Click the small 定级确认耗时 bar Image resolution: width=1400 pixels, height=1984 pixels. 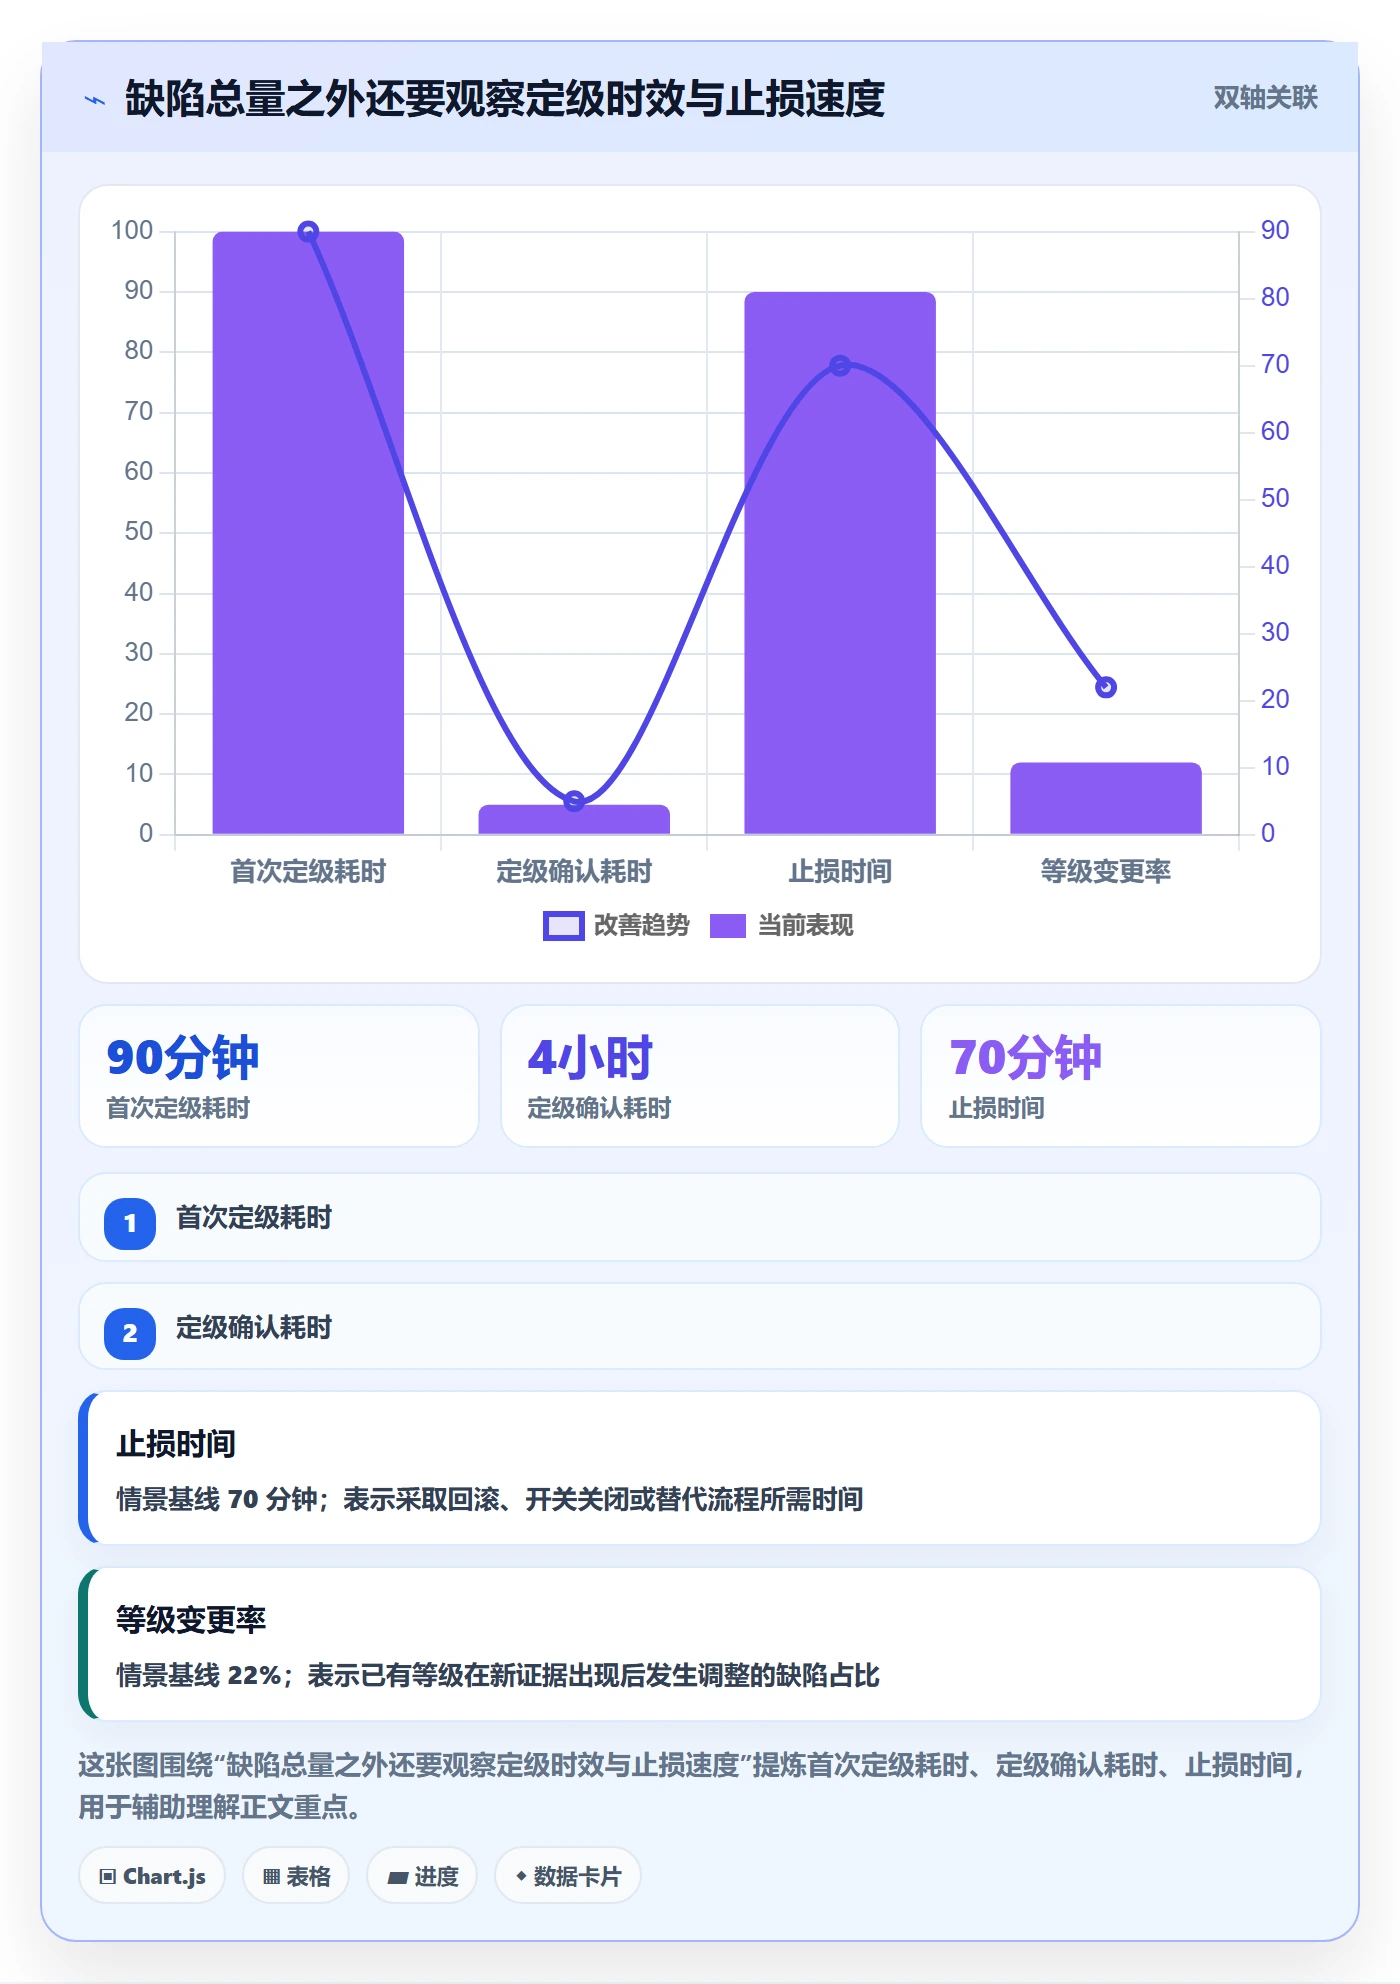tap(574, 819)
